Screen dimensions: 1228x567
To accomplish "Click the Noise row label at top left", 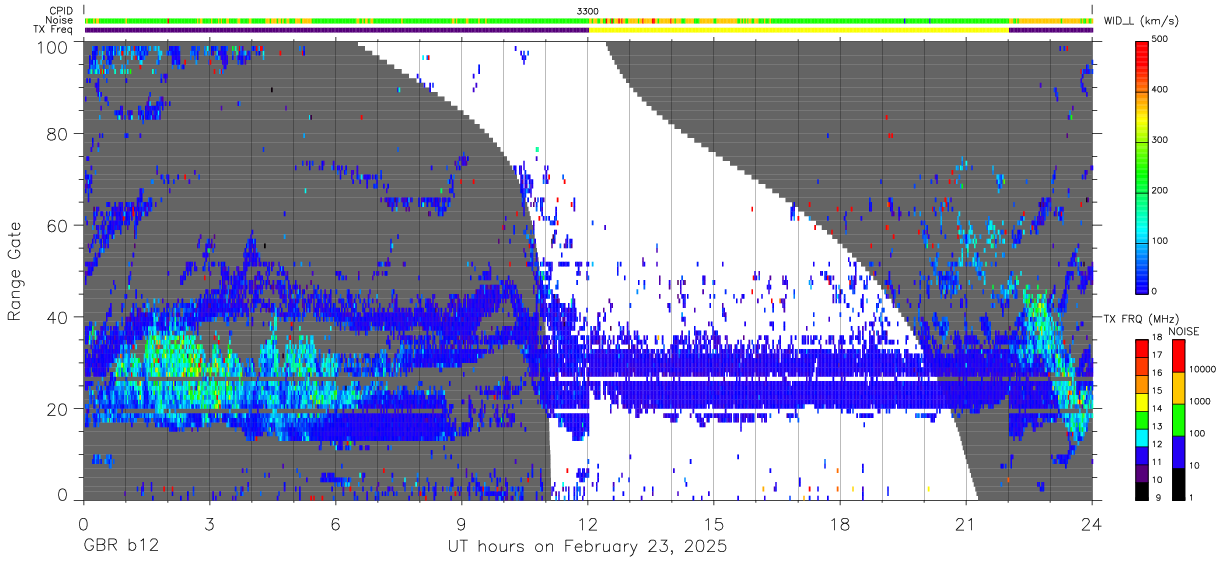I will click(x=61, y=20).
